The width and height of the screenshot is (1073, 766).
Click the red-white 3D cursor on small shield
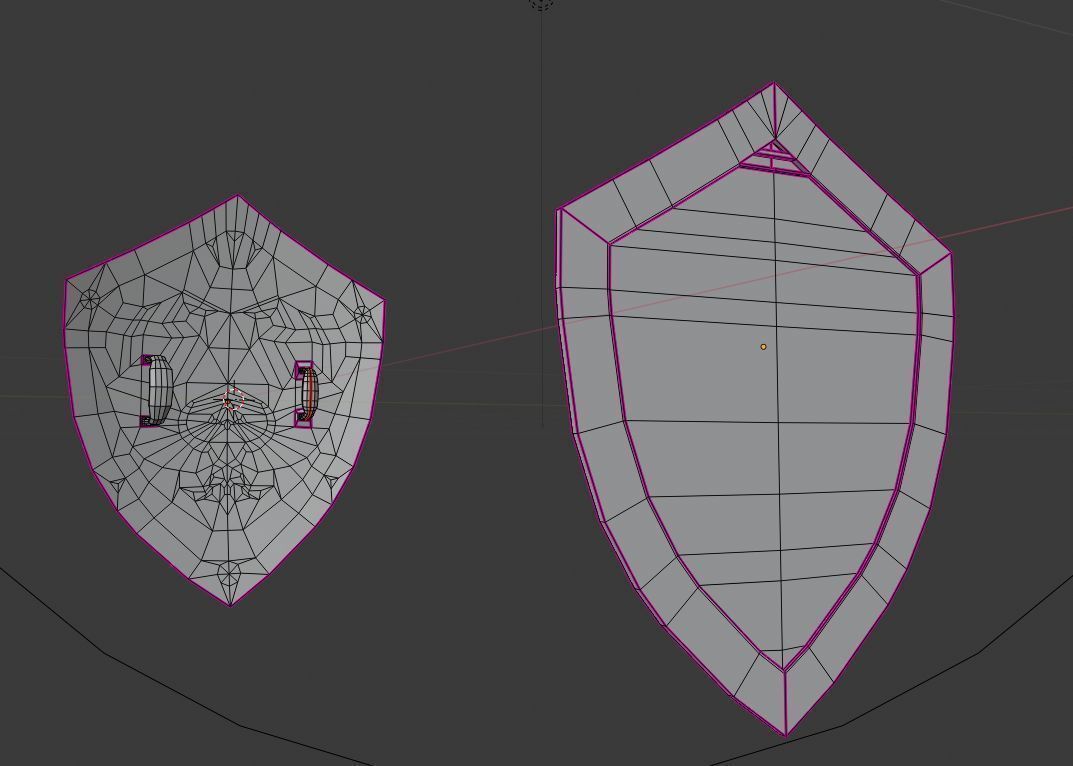(x=233, y=400)
